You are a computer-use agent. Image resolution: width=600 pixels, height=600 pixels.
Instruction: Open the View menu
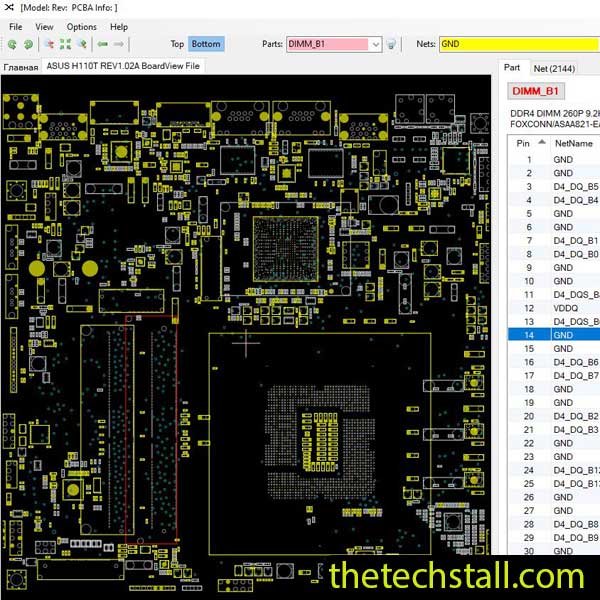coord(44,27)
